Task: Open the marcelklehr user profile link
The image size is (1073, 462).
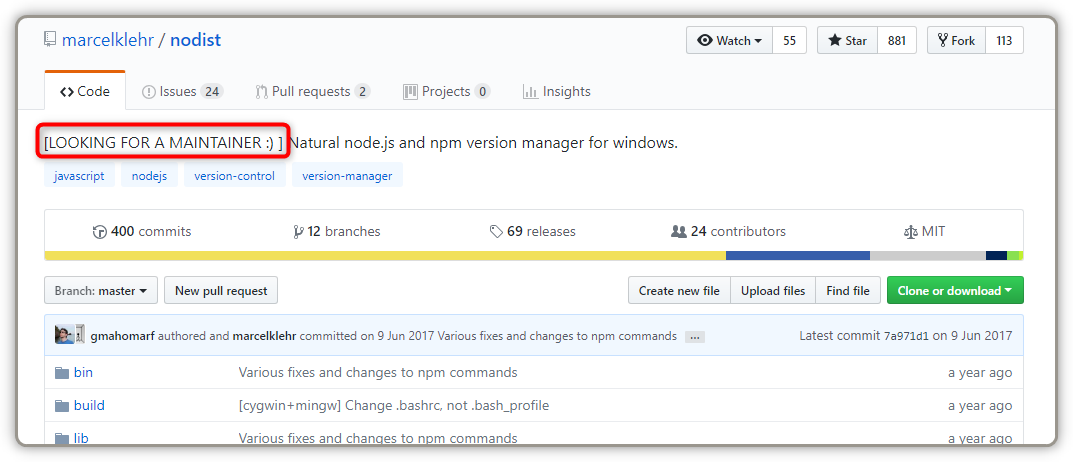Action: pos(107,40)
